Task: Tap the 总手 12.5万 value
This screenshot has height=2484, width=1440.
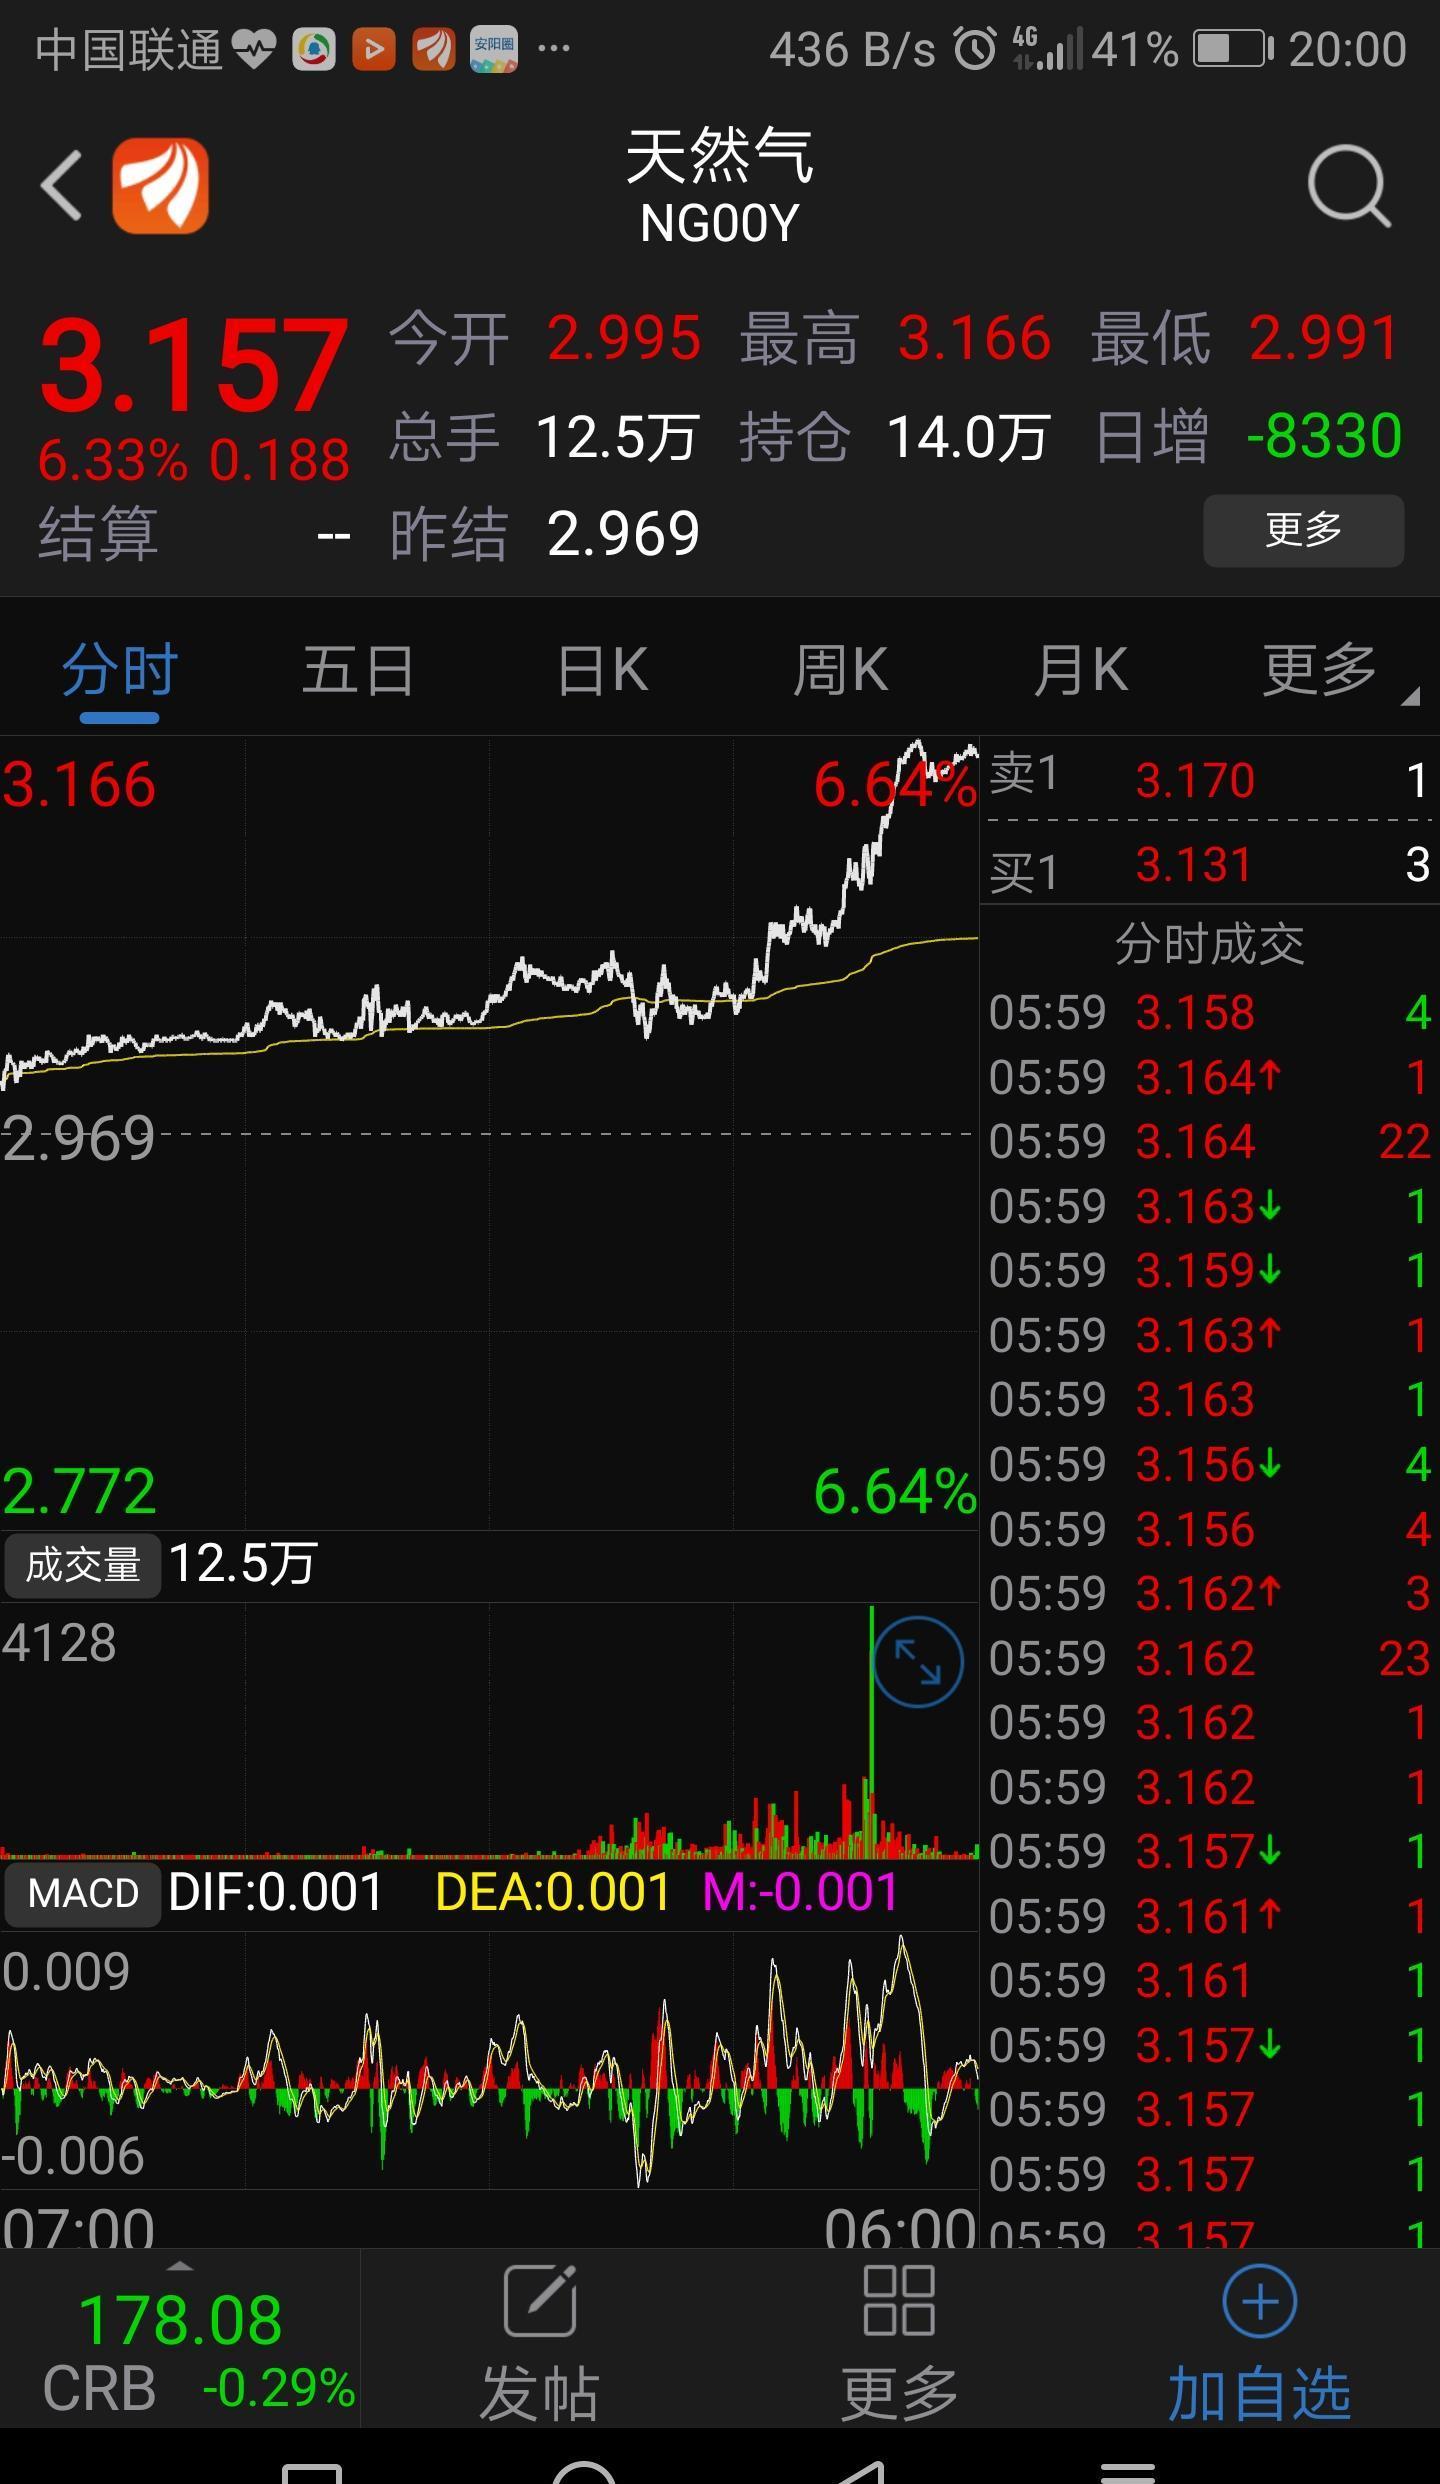Action: pos(616,437)
